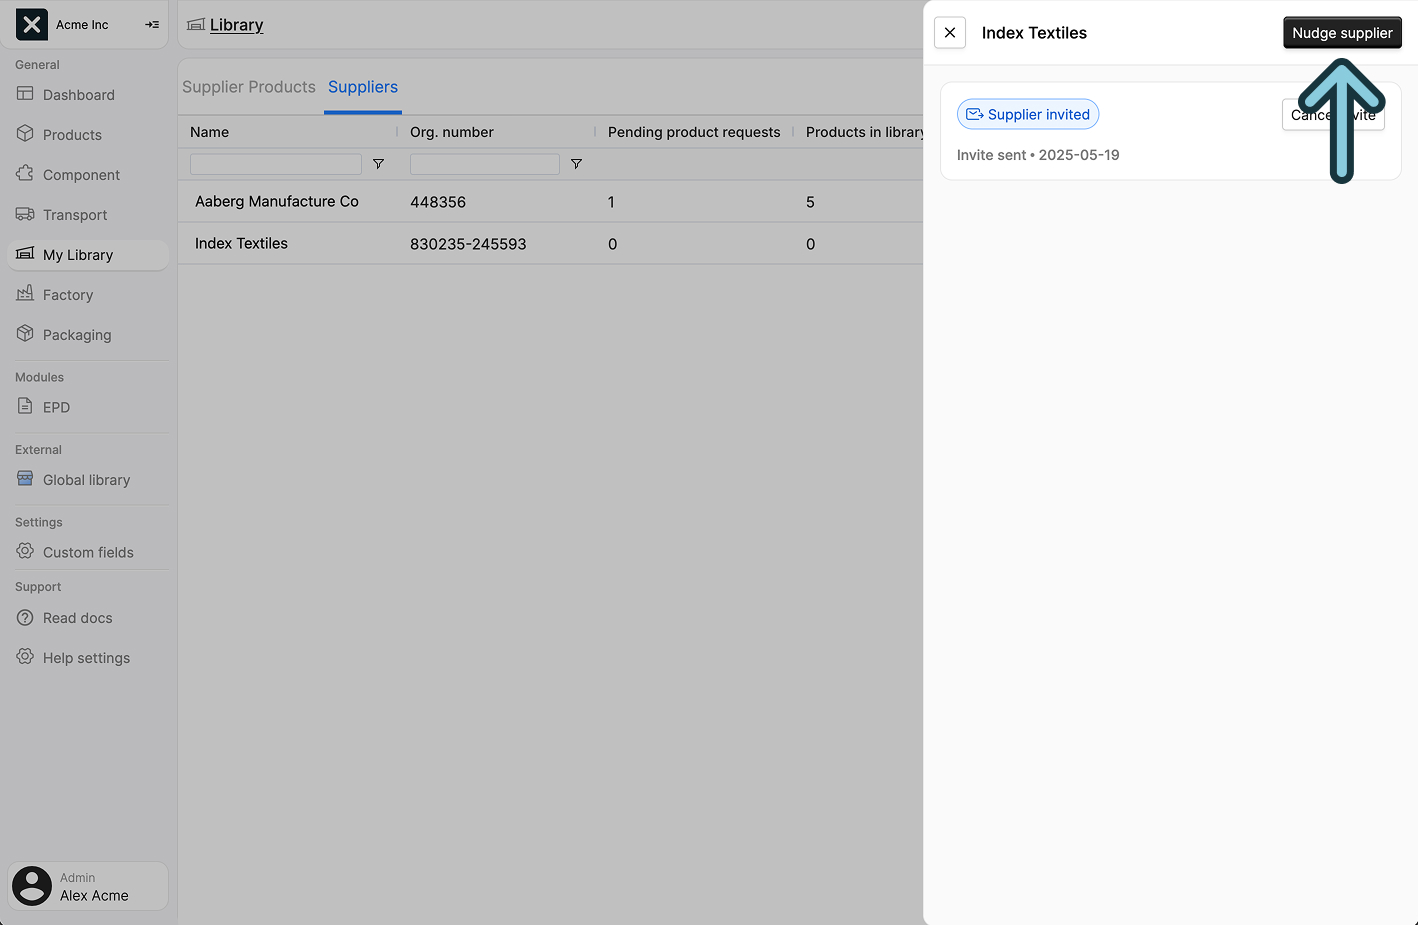This screenshot has width=1418, height=925.
Task: Click the Global library icon
Action: (25, 479)
